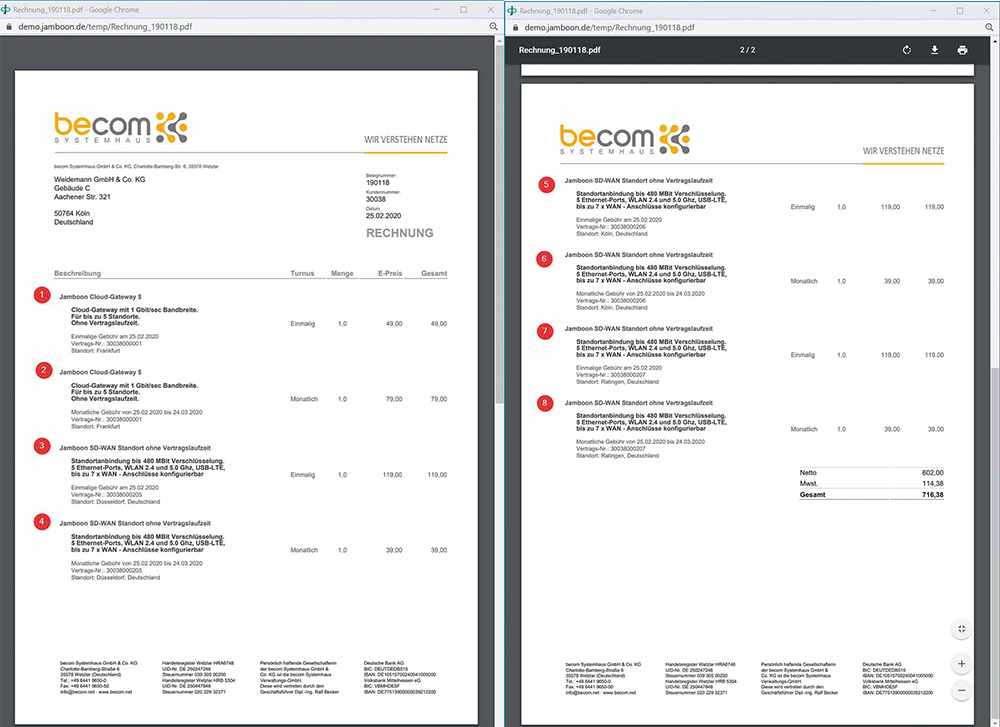Click the text 50764 Köln

pos(72,214)
